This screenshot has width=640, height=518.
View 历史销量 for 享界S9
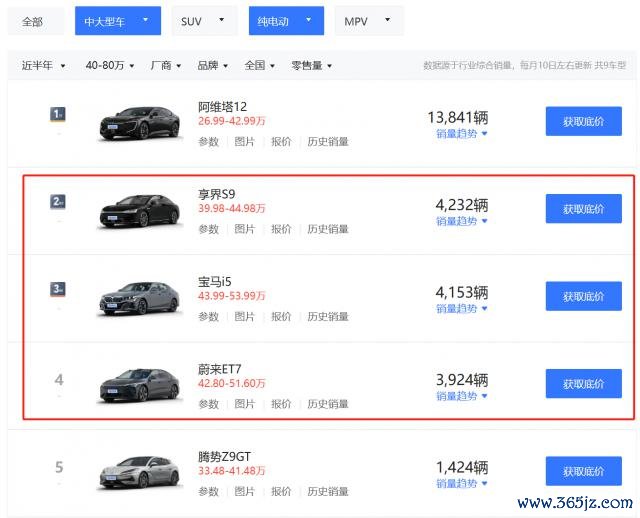coord(328,229)
